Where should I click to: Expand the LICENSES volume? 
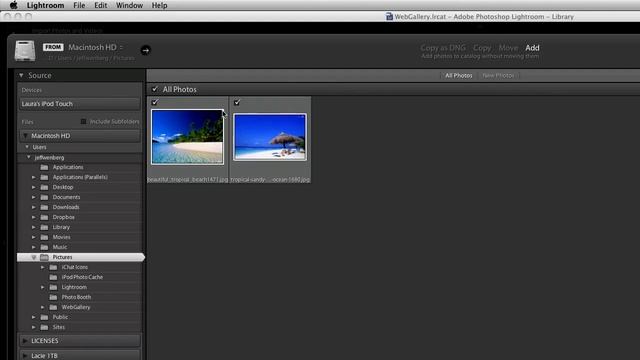click(x=25, y=340)
